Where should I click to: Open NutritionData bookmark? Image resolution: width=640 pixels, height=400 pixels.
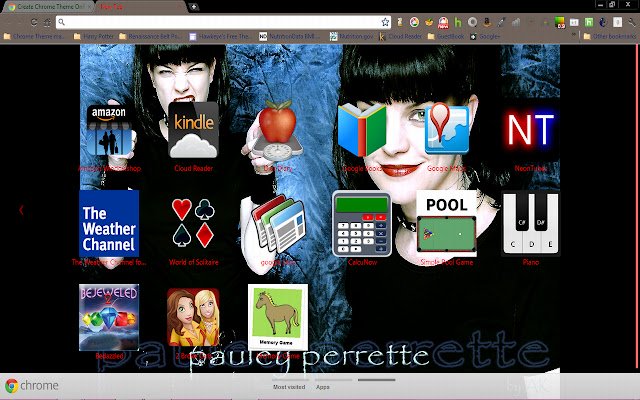point(290,36)
